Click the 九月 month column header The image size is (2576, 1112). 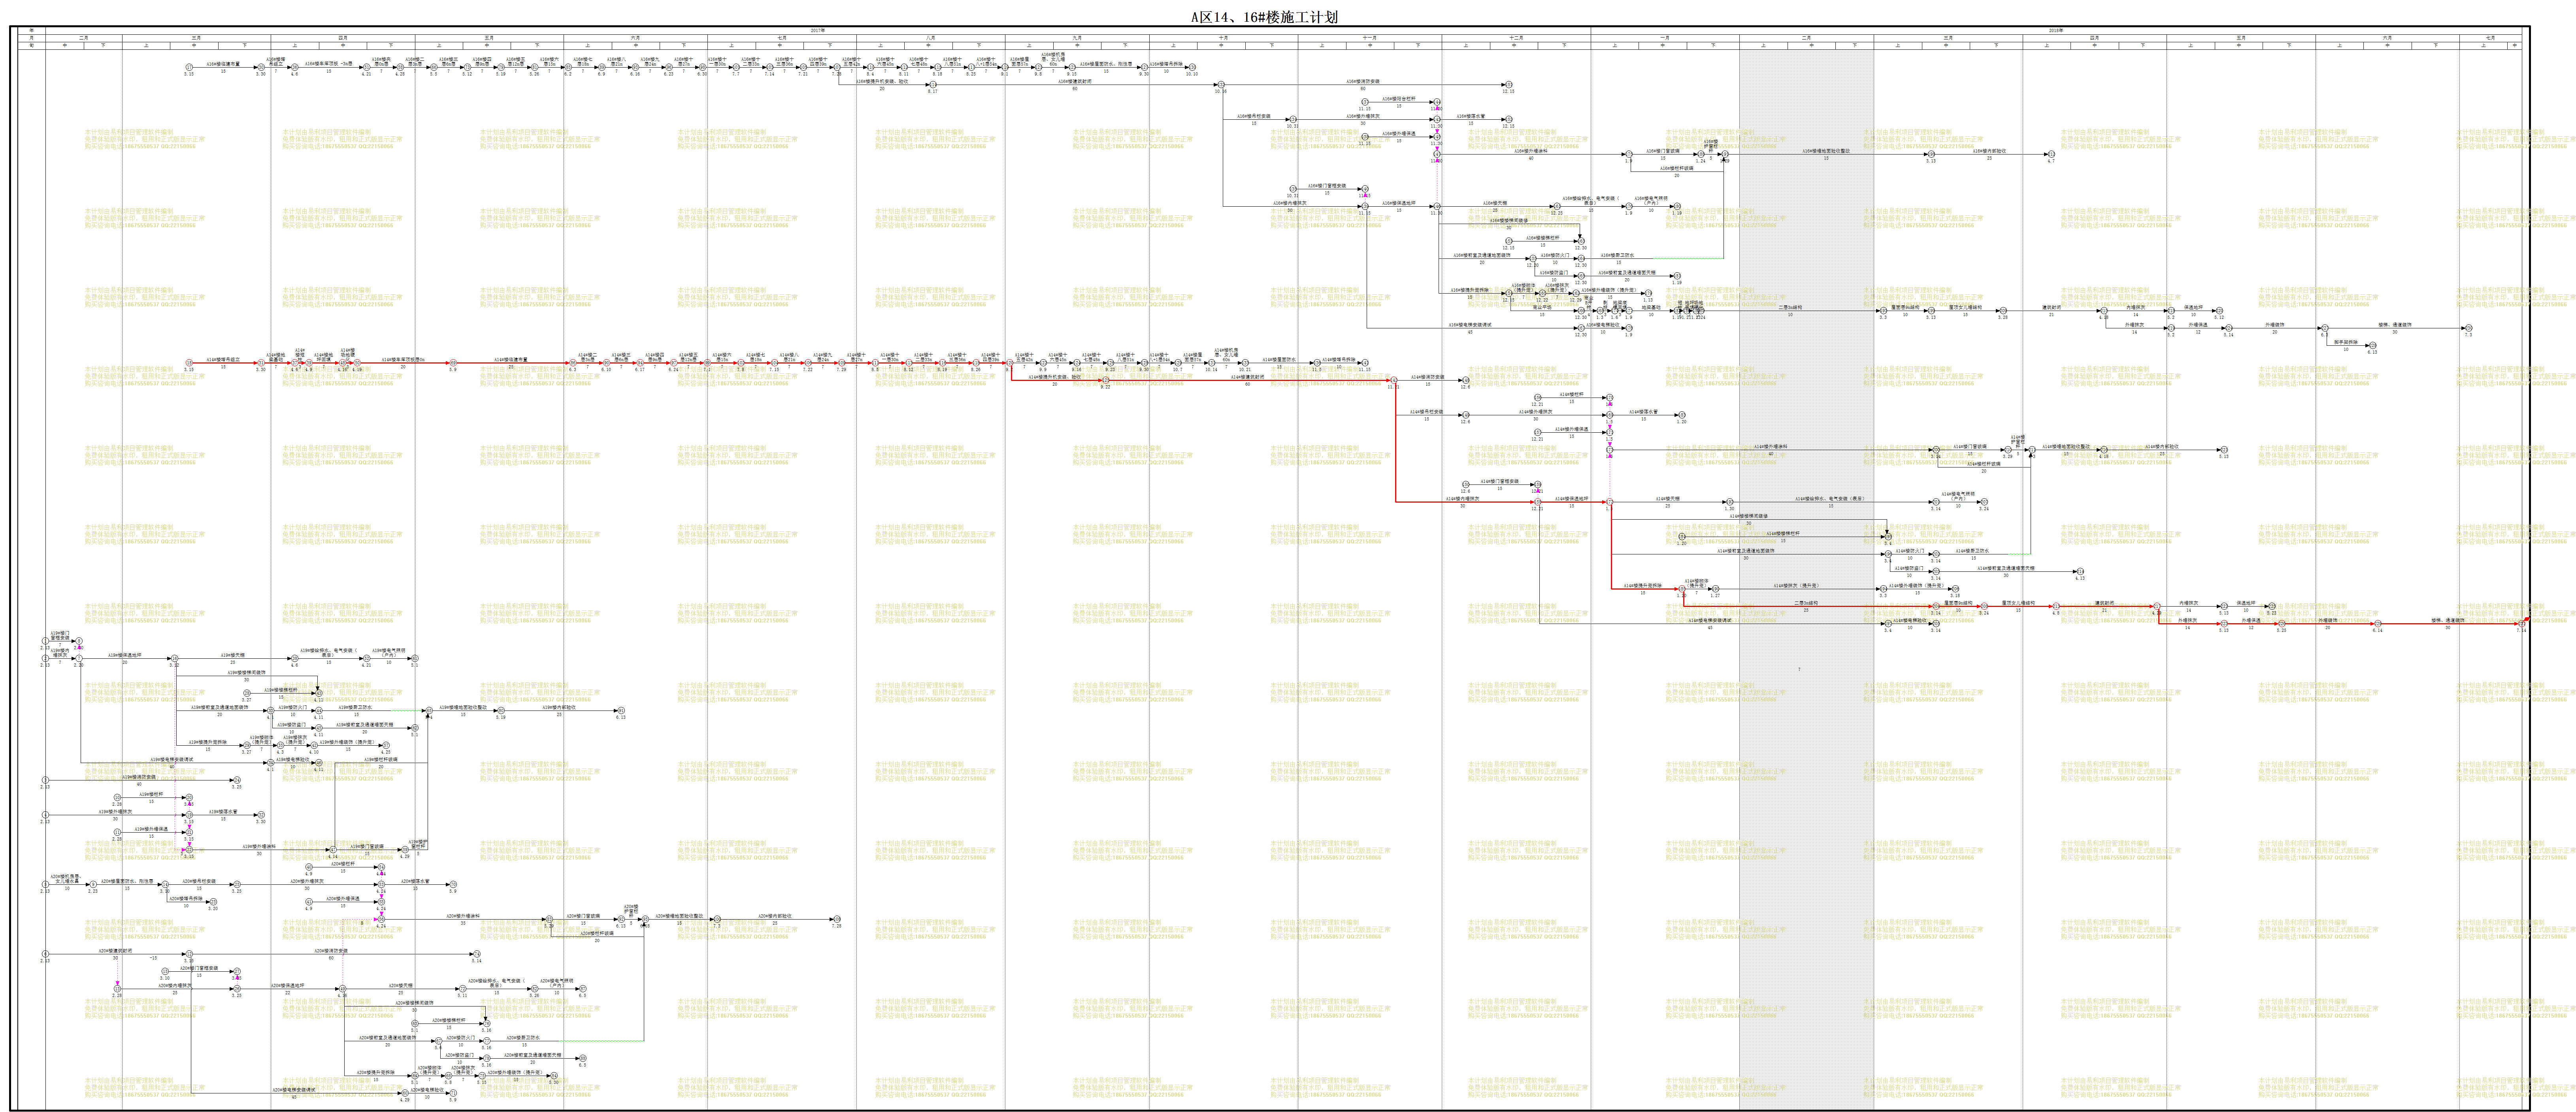coord(1077,37)
